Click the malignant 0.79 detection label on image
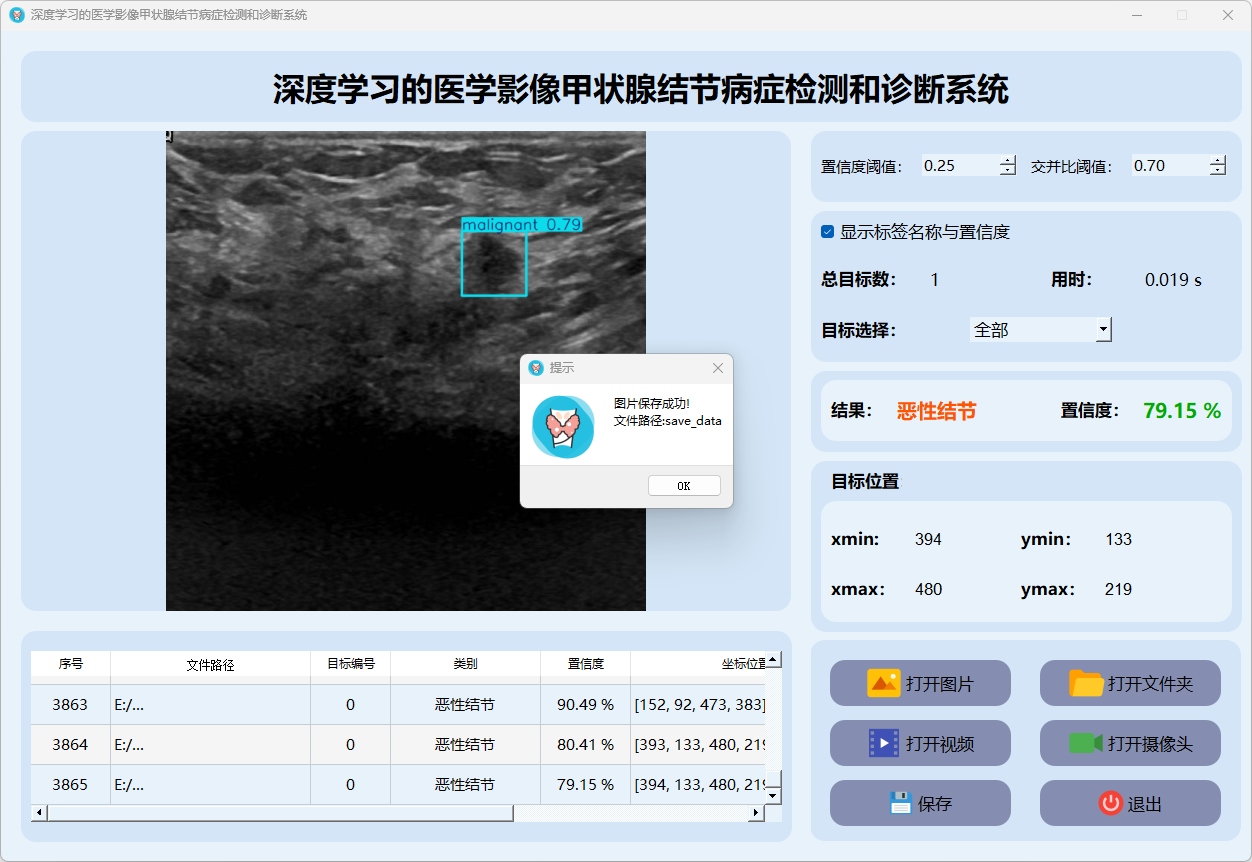The height and width of the screenshot is (862, 1252). click(x=521, y=225)
